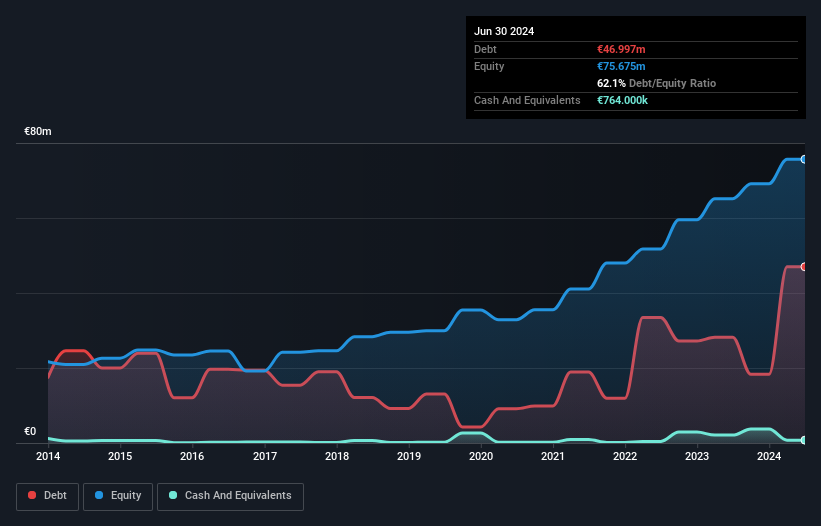821x526 pixels.
Task: Select the Debt endpoint marker on the chart
Action: tap(804, 267)
